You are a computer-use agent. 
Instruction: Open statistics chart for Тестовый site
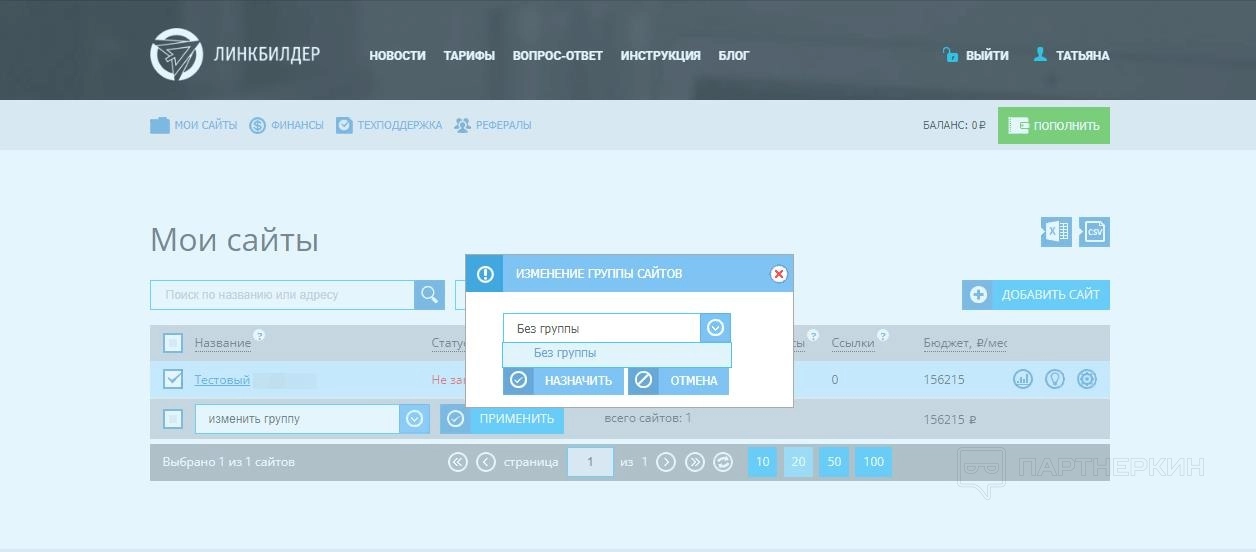tap(1022, 379)
